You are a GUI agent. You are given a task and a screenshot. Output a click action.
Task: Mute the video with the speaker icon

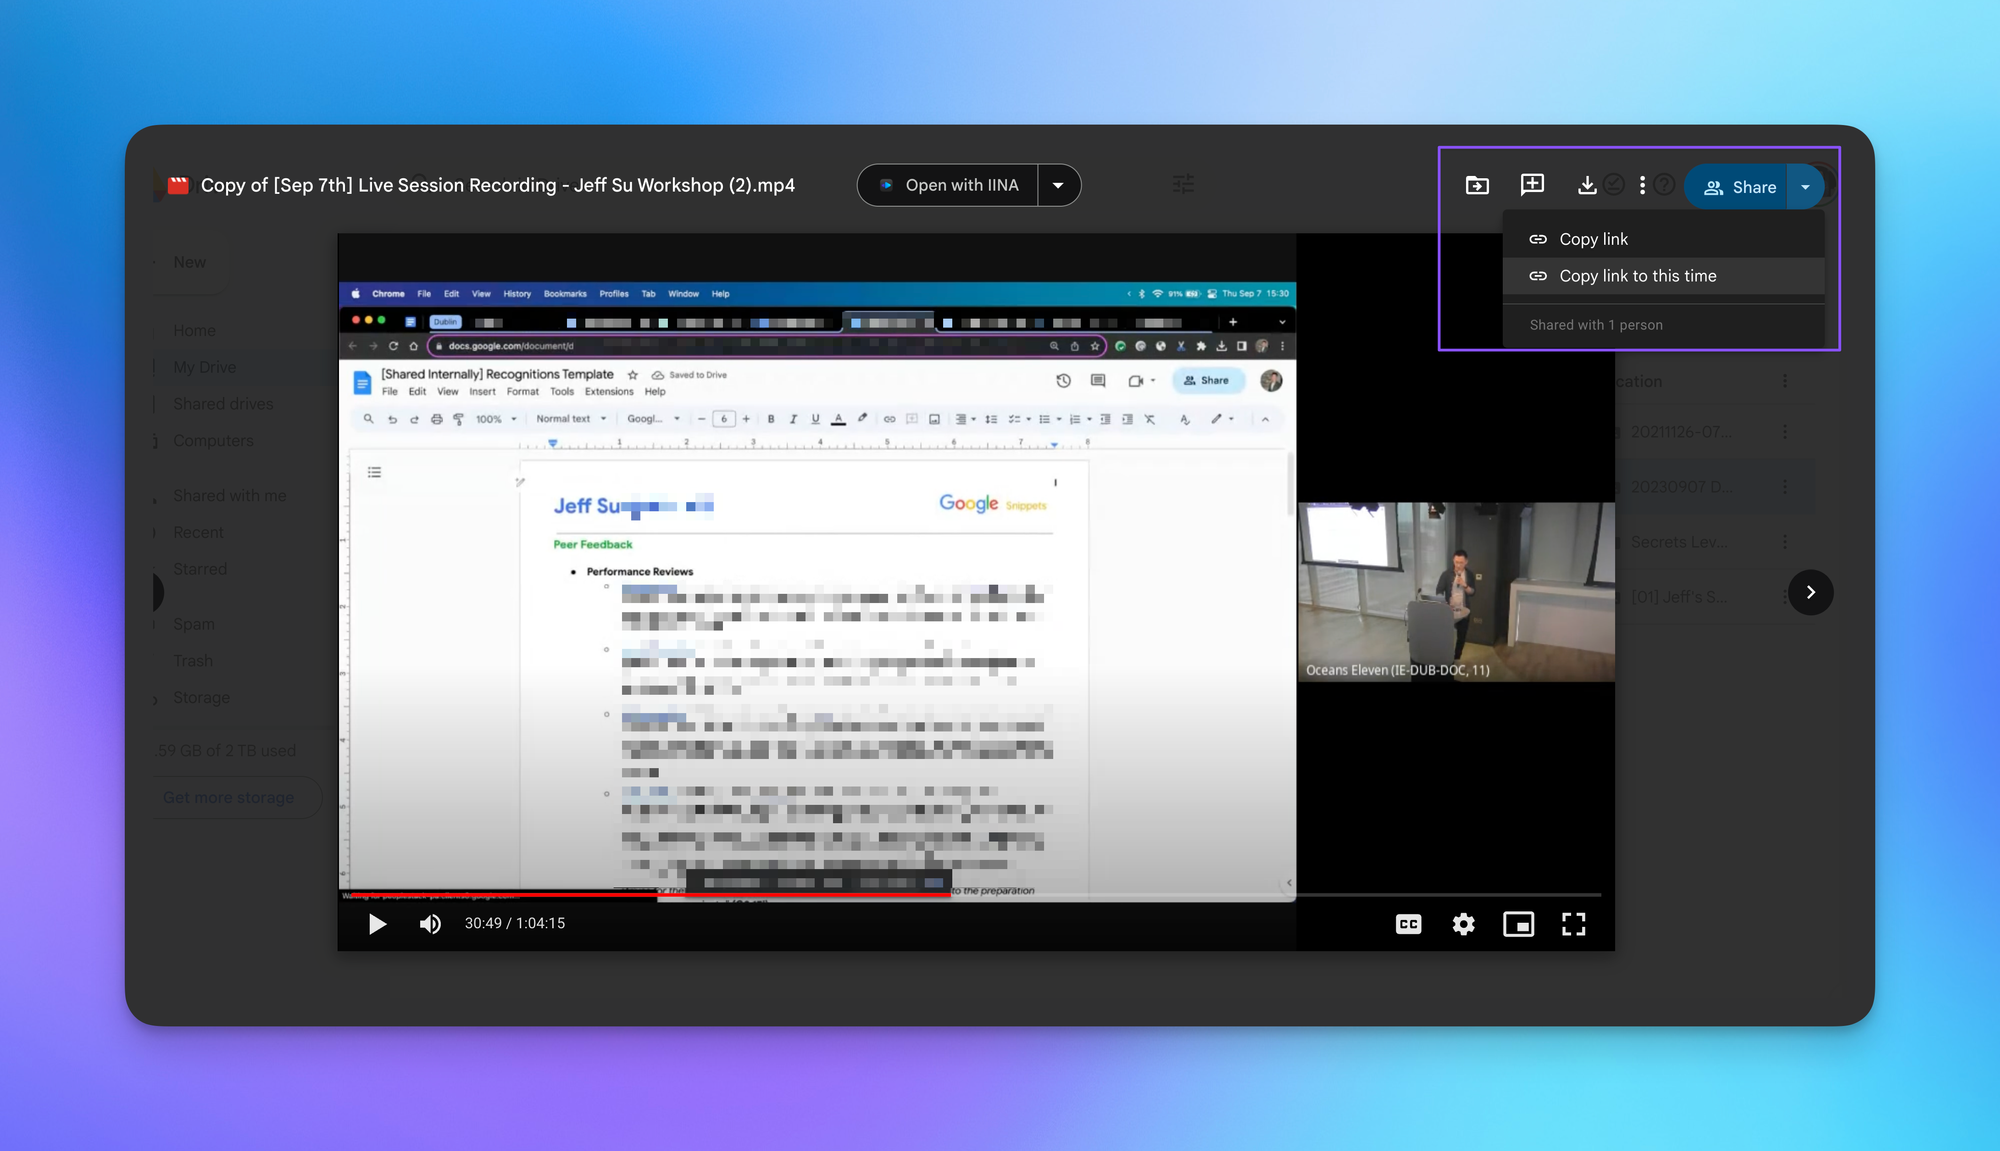tap(430, 924)
